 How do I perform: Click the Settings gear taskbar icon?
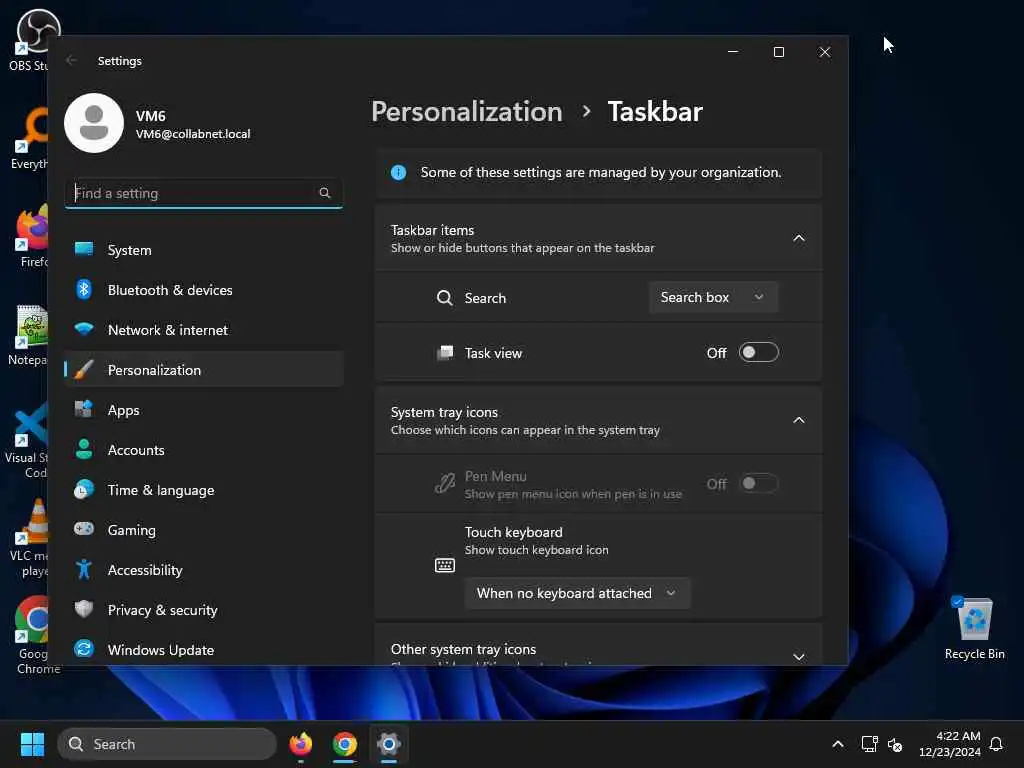tap(389, 744)
